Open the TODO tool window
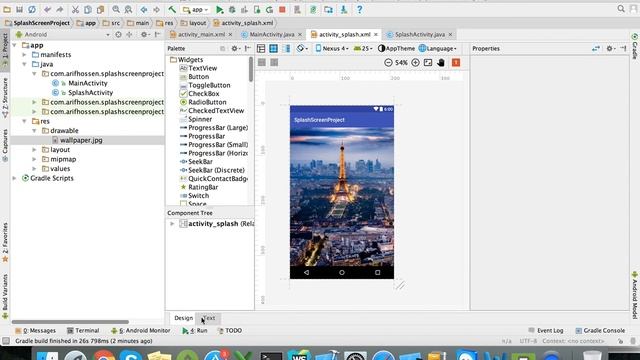This screenshot has height=360, width=640. pos(230,331)
